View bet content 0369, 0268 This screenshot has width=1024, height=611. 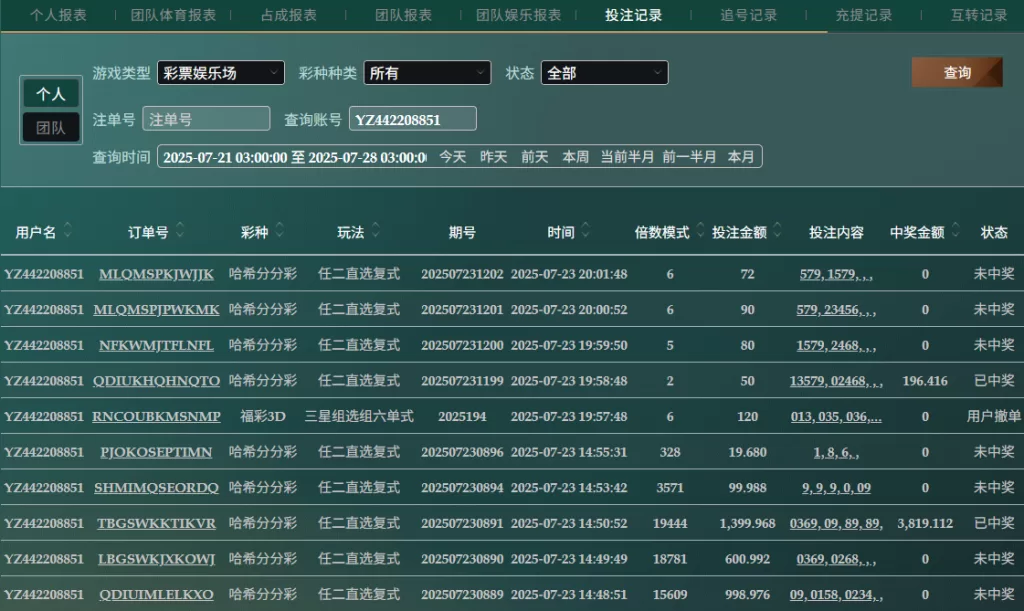point(836,559)
